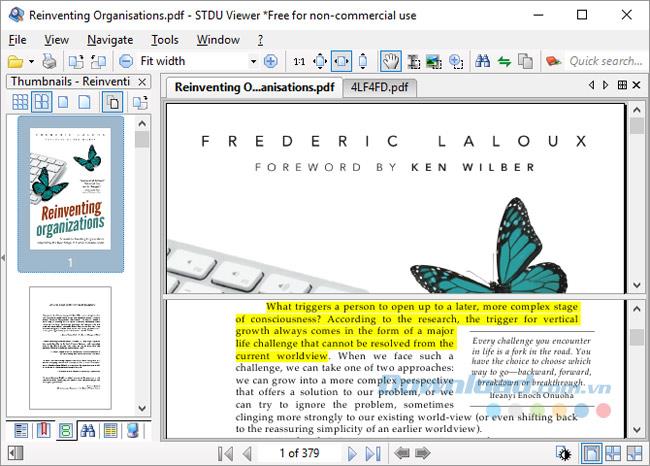Image resolution: width=650 pixels, height=466 pixels.
Task: Switch to the 4LF4FD.pdf tab
Action: (379, 87)
